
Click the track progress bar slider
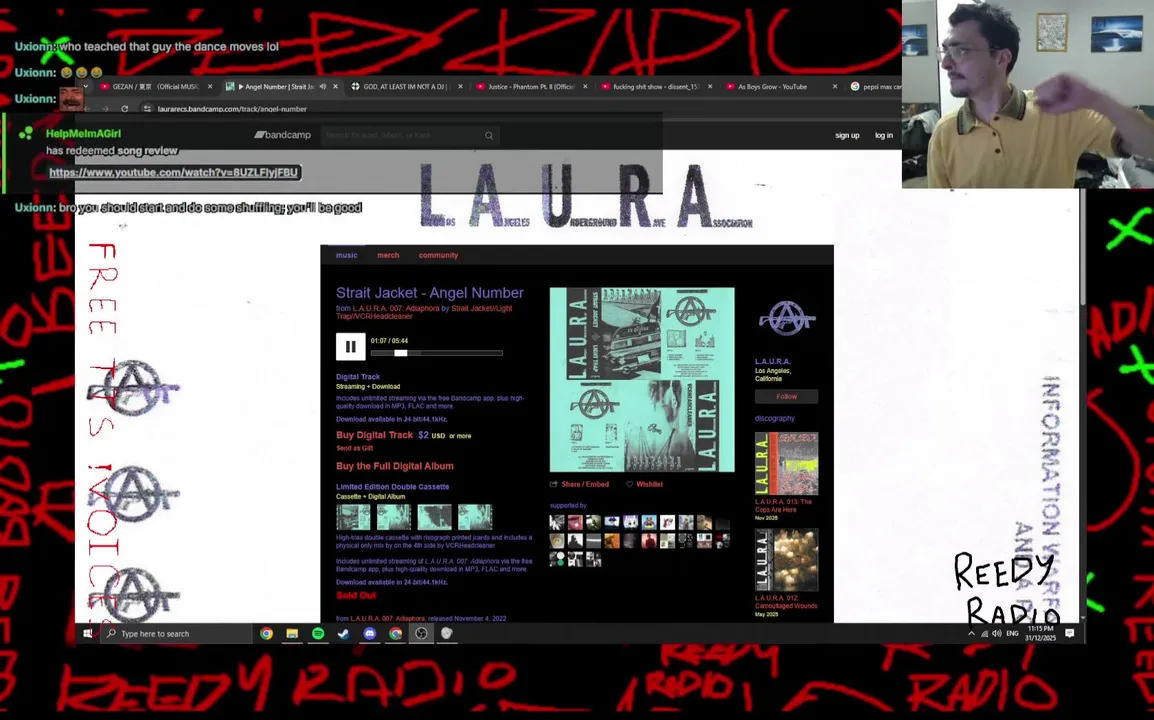(400, 353)
